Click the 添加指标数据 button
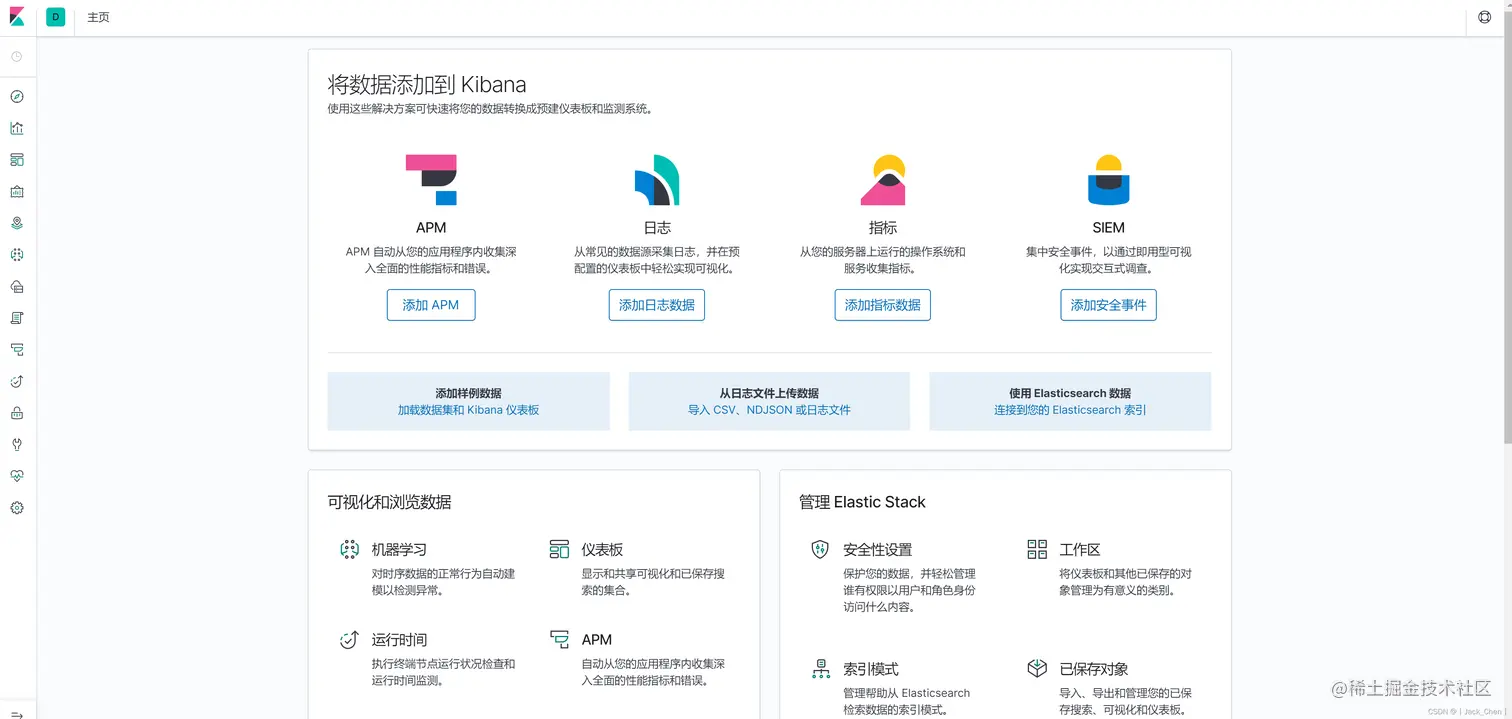This screenshot has width=1512, height=719. click(x=883, y=305)
